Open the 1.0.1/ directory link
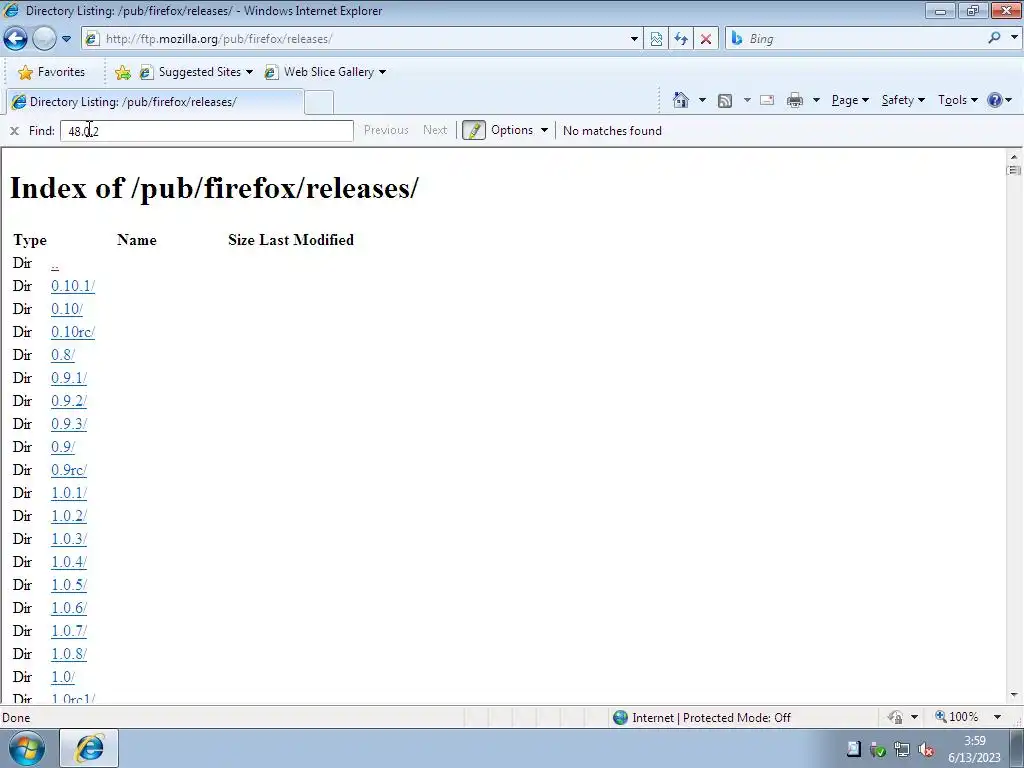This screenshot has width=1024, height=768. click(69, 493)
